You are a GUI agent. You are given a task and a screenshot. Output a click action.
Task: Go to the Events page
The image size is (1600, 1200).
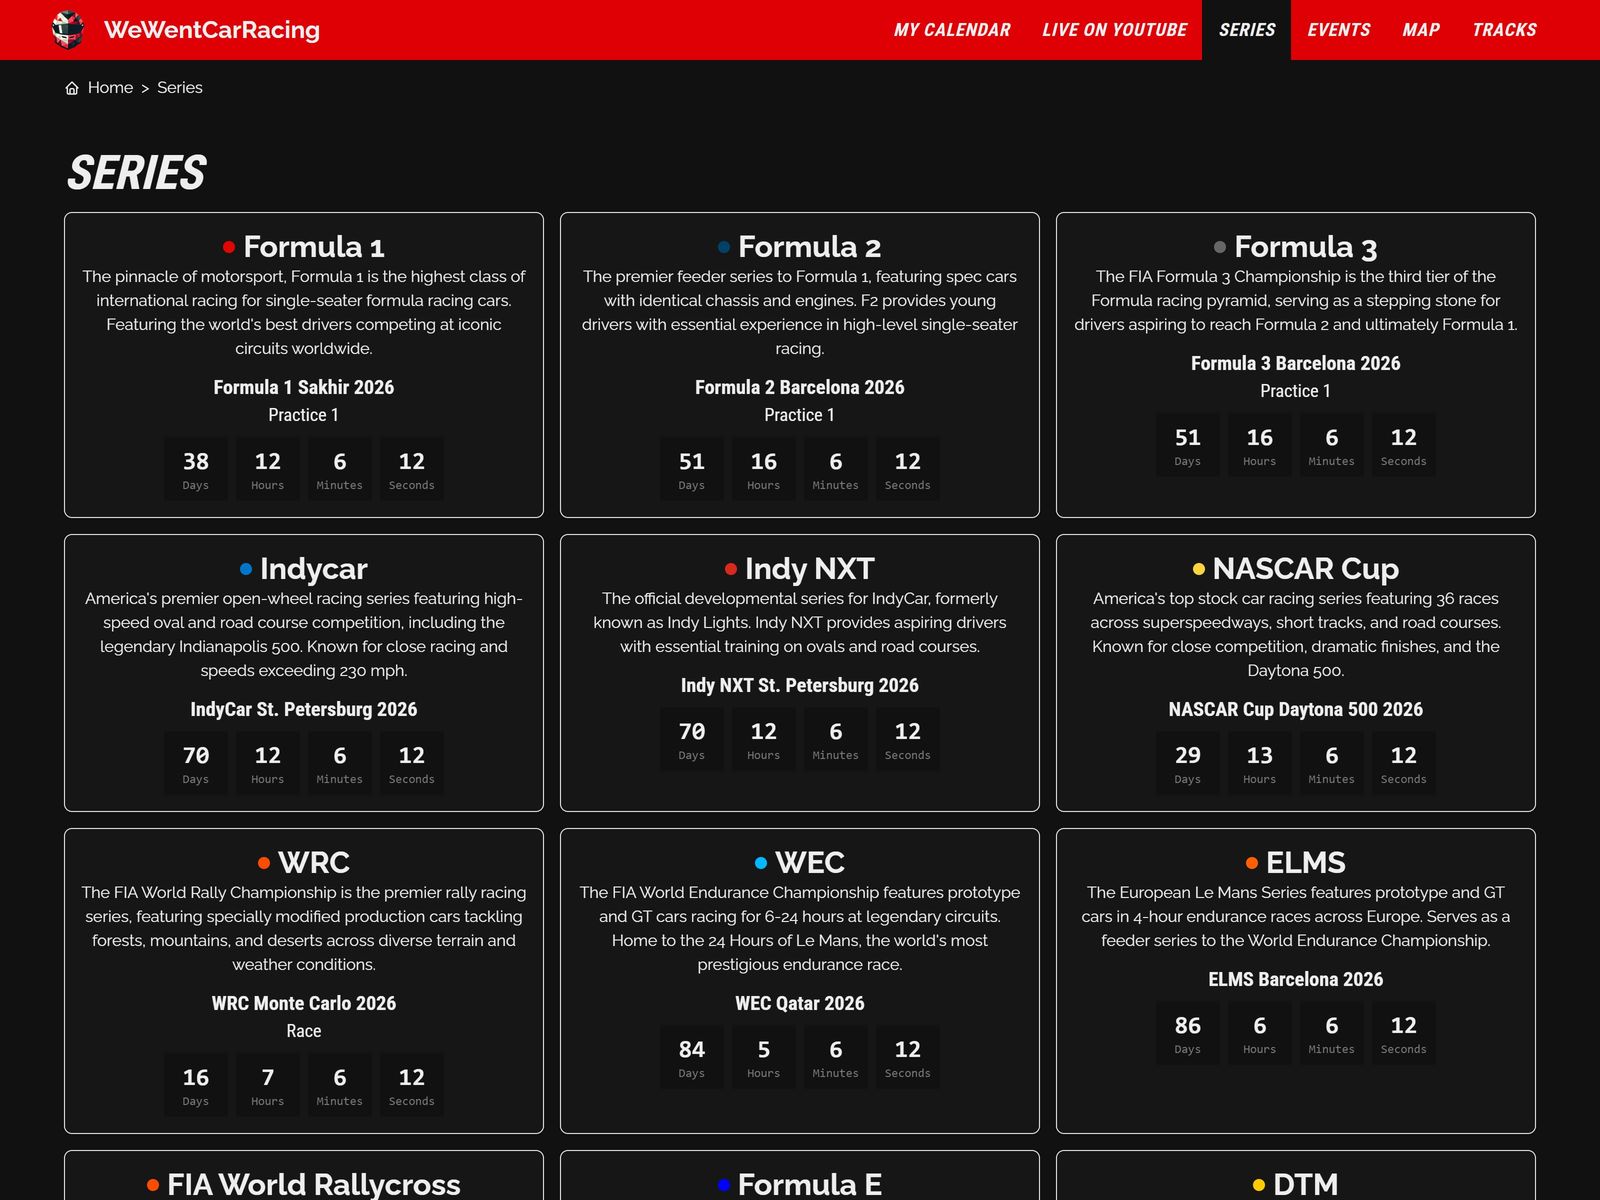[x=1339, y=30]
